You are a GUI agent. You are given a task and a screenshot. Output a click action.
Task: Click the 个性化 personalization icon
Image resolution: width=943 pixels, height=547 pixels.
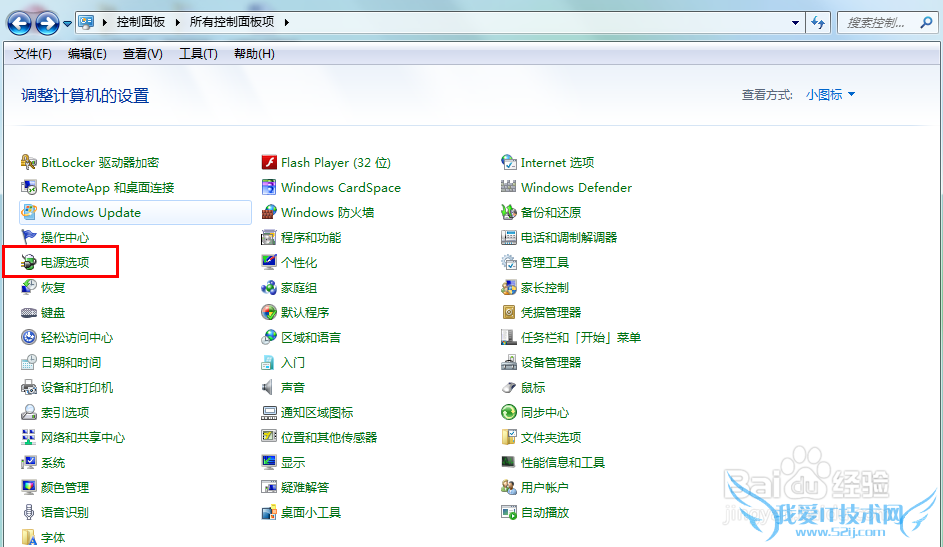point(269,262)
